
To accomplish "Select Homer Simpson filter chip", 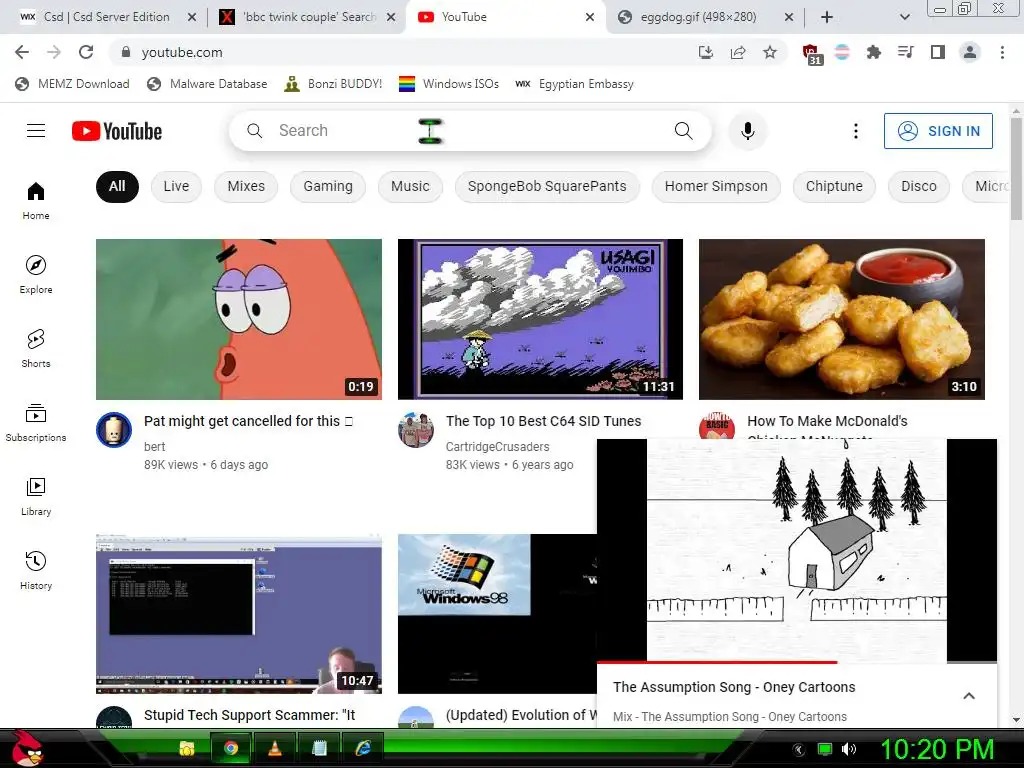I will click(716, 186).
